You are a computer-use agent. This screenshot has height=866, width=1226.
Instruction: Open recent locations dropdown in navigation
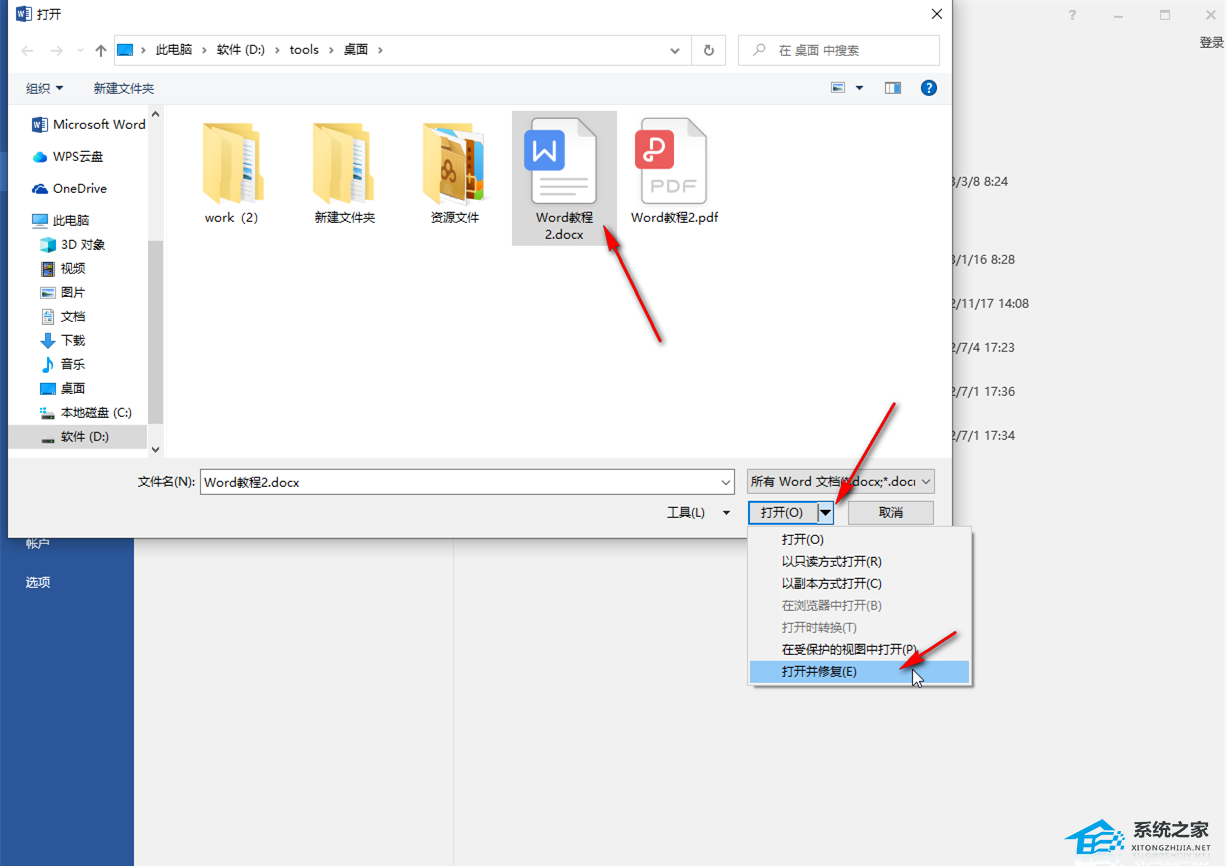click(x=78, y=50)
